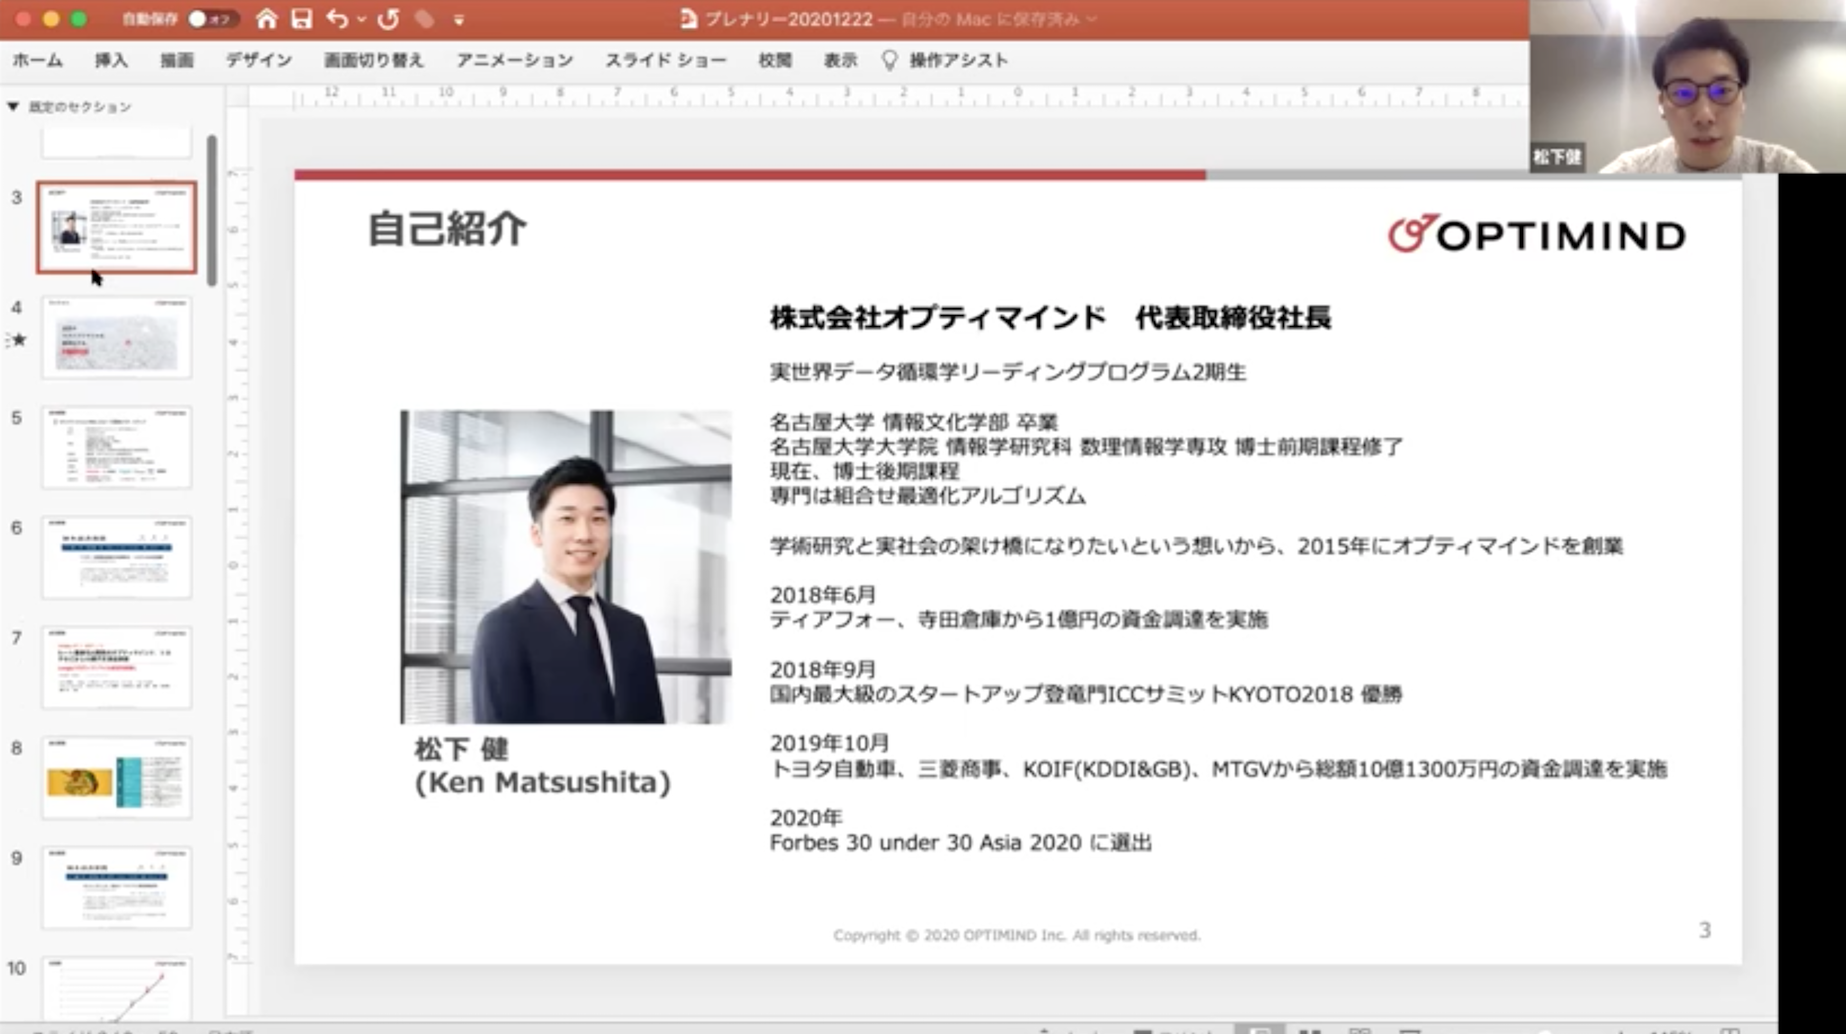Click the lightbulb icon beside 操作アシスト

coord(889,60)
